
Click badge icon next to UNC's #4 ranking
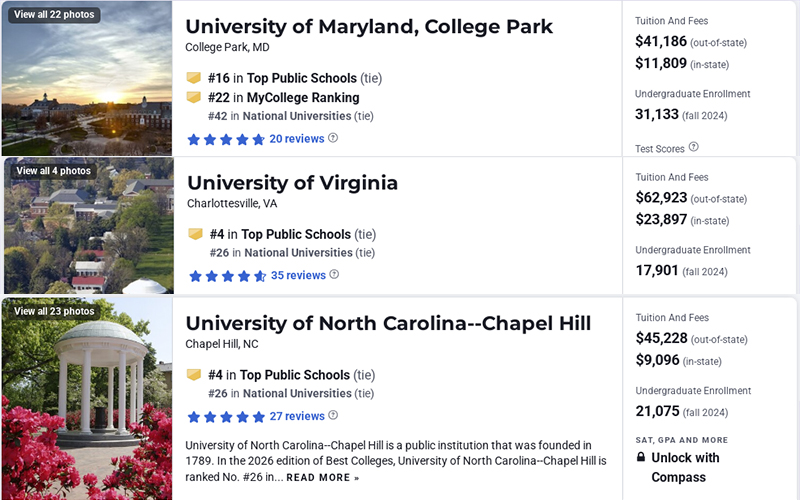(x=194, y=375)
